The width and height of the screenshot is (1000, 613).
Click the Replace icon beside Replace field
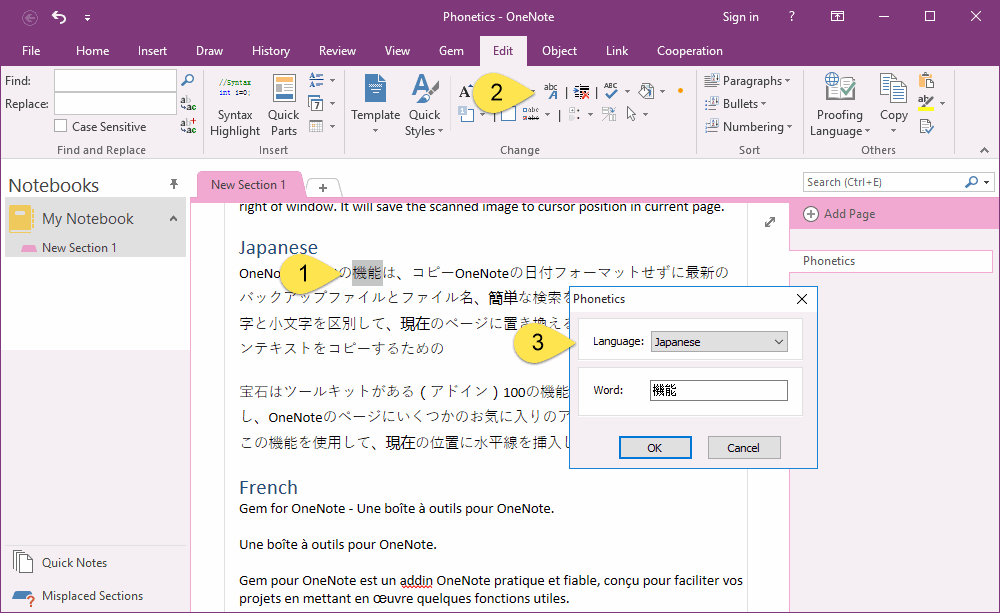pyautogui.click(x=188, y=103)
